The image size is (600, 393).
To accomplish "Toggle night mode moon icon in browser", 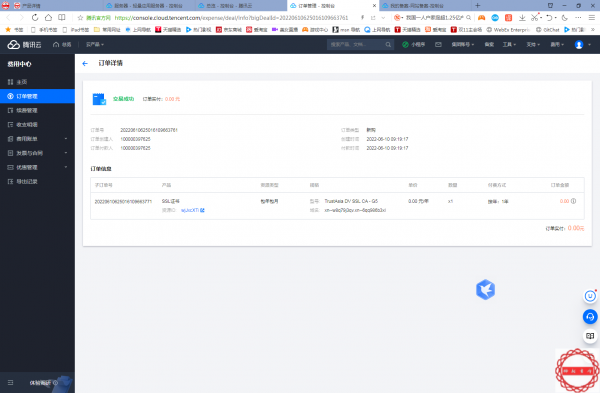I will pyautogui.click(x=564, y=18).
